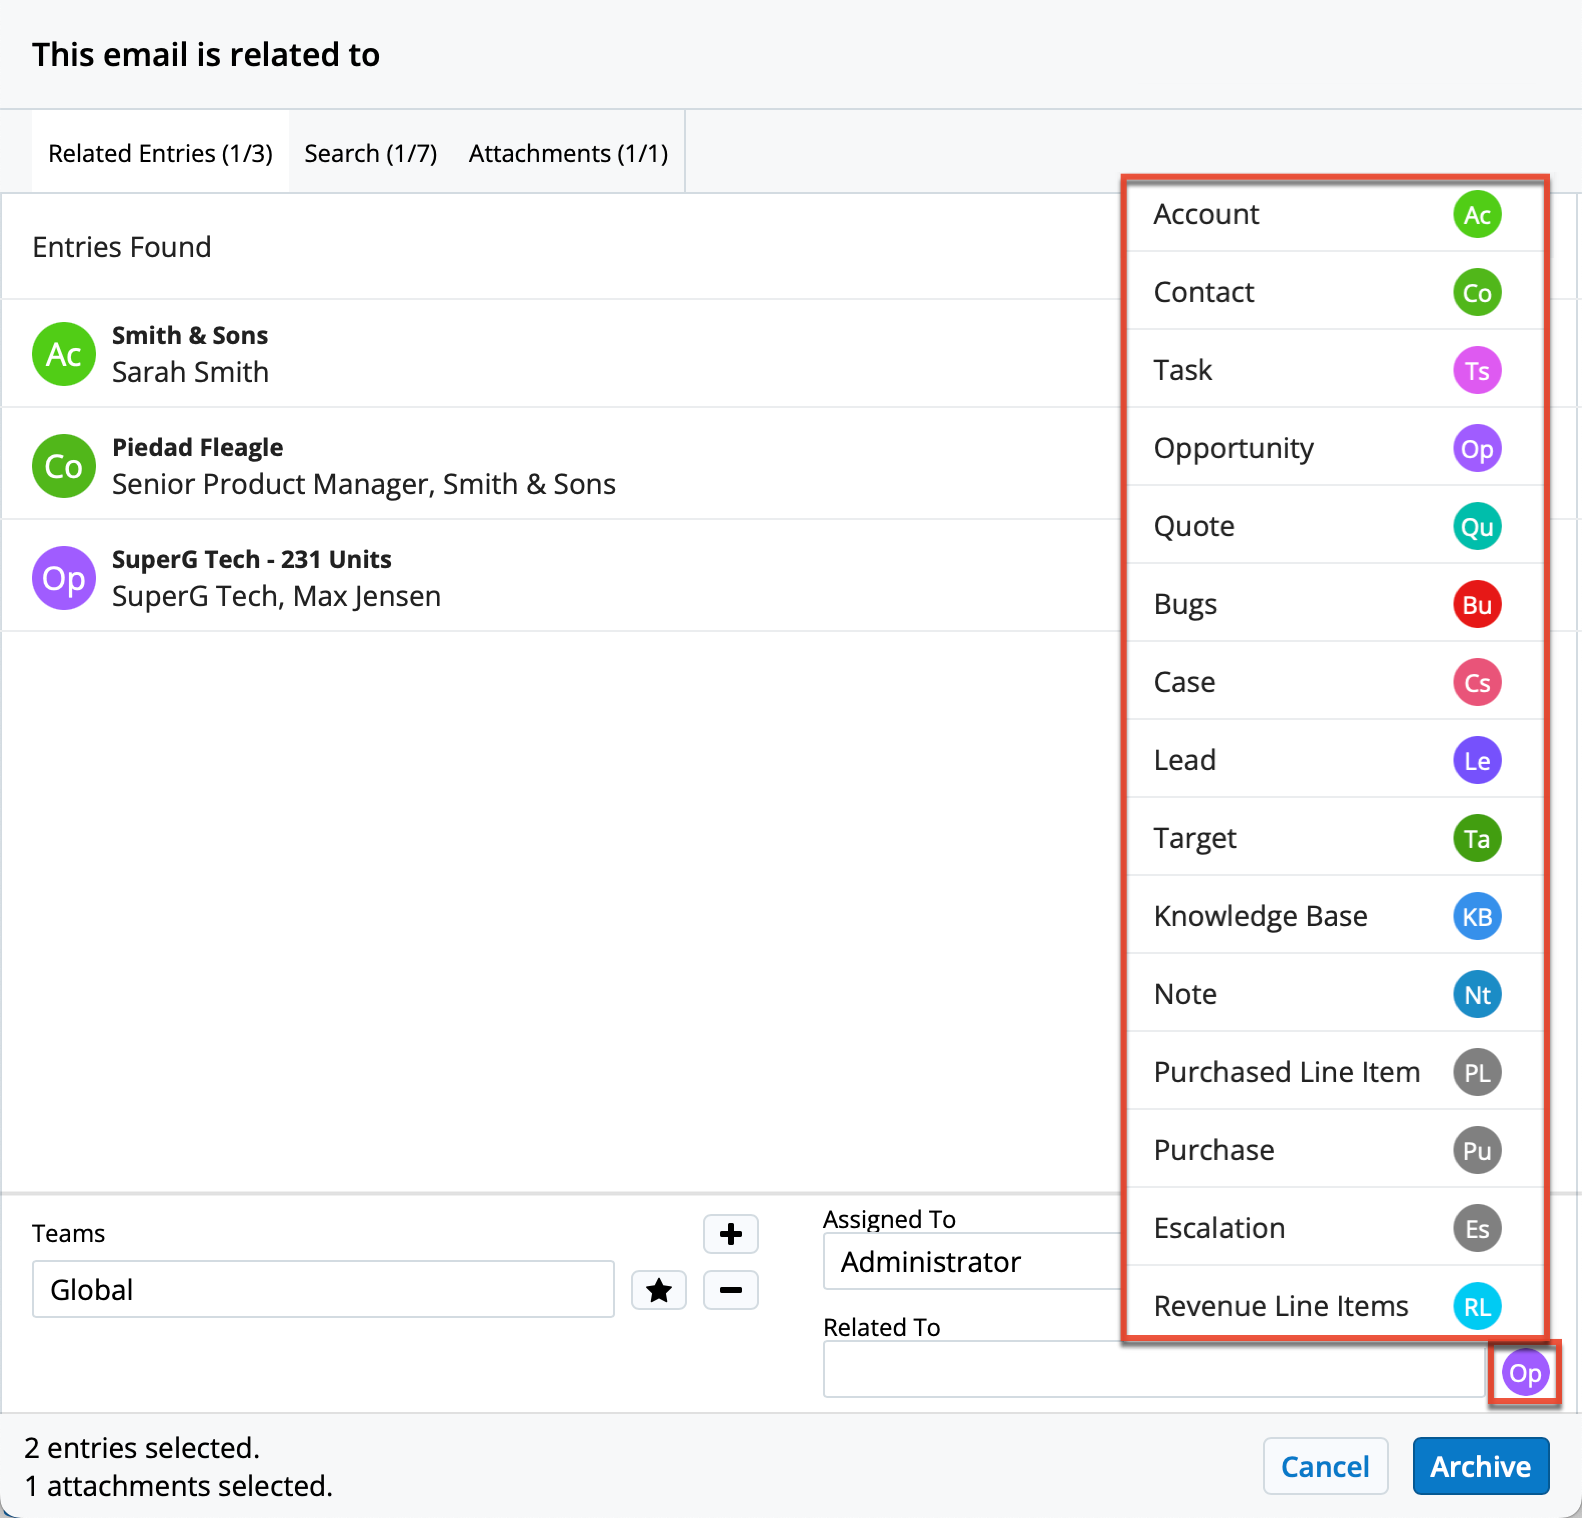
Task: Pick Case in the module list
Action: tap(1335, 682)
